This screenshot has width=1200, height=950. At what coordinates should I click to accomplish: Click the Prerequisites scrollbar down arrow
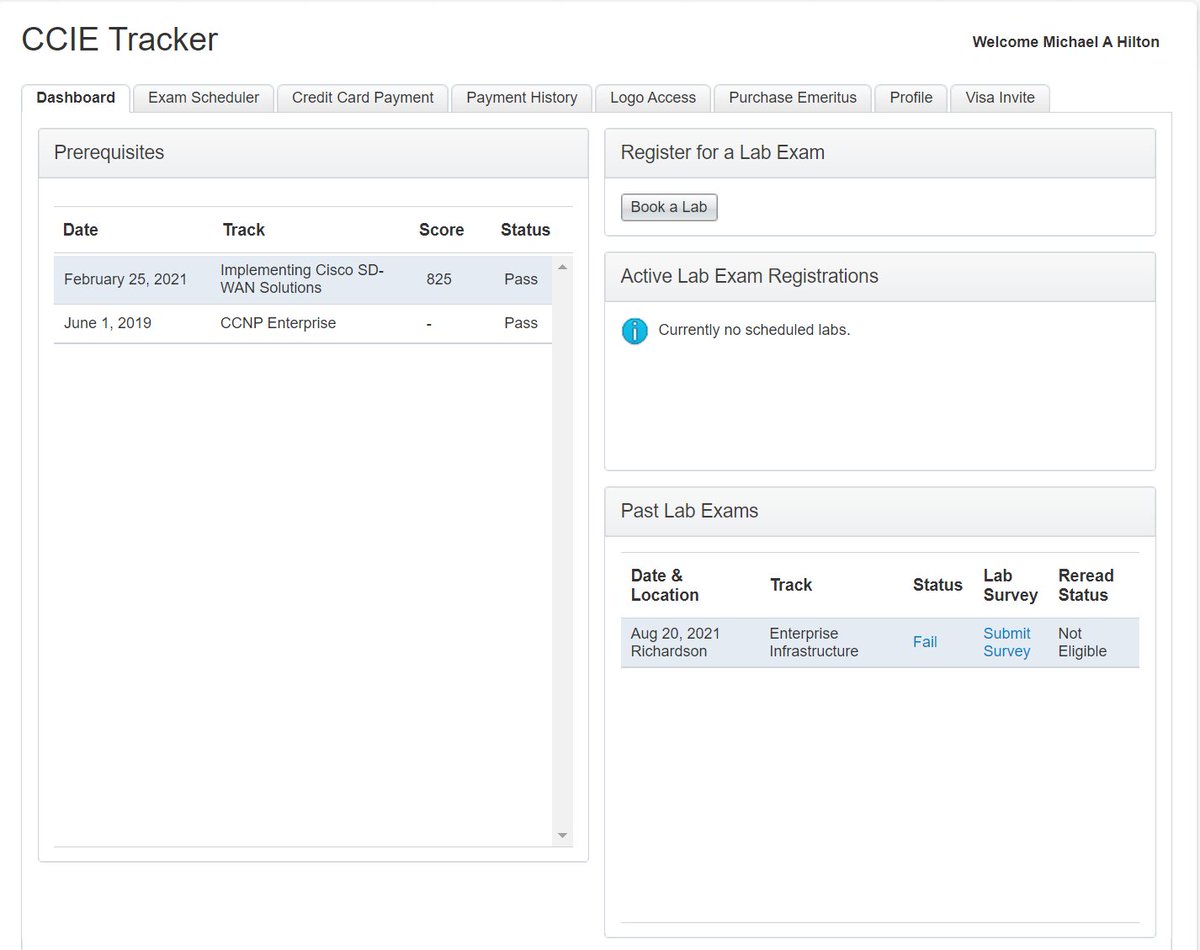click(x=562, y=835)
